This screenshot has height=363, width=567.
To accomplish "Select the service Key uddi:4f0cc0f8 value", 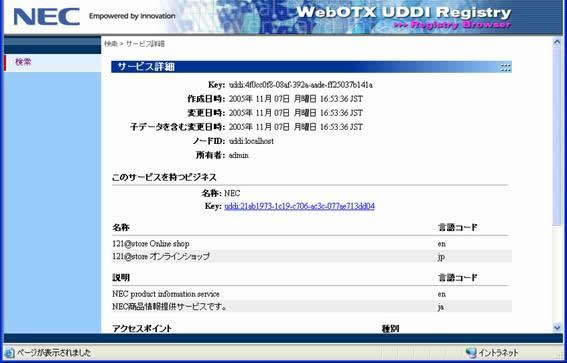I will [300, 85].
